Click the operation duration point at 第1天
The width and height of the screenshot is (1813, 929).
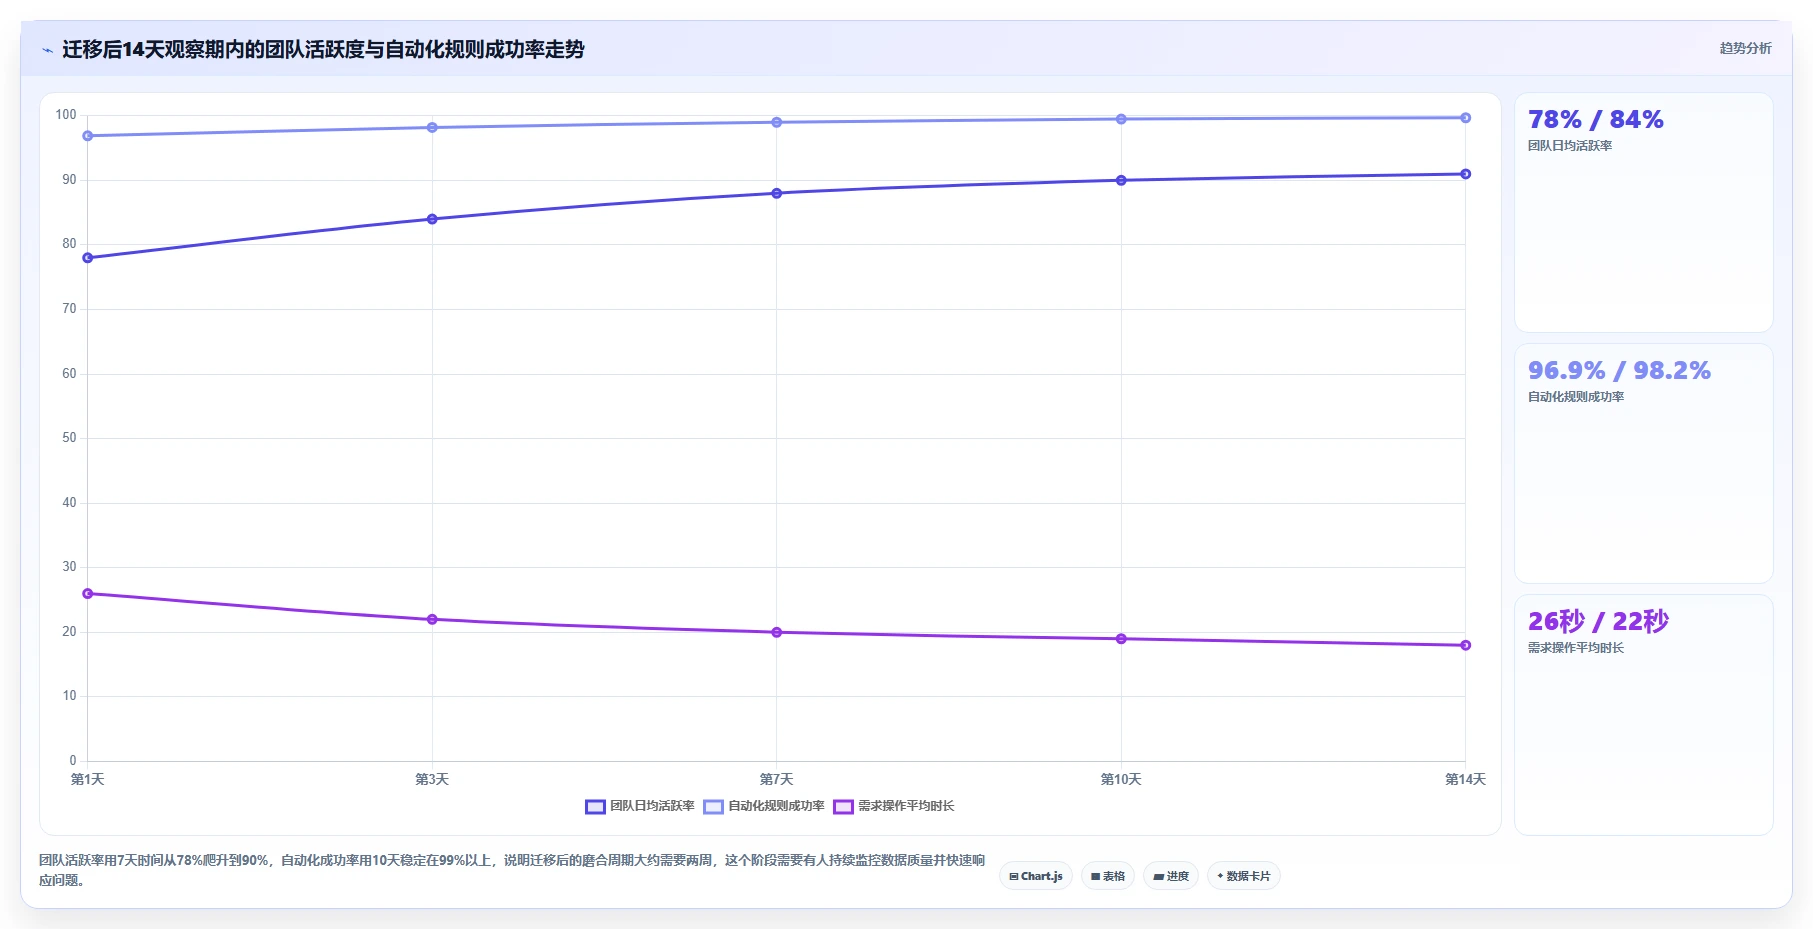point(88,594)
